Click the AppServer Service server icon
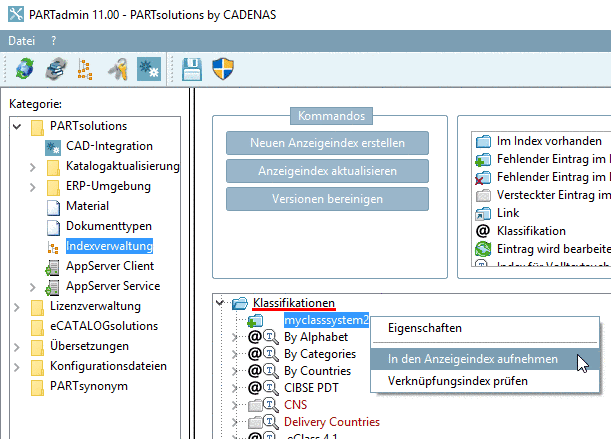Viewport: 611px width, 439px height. (52, 287)
